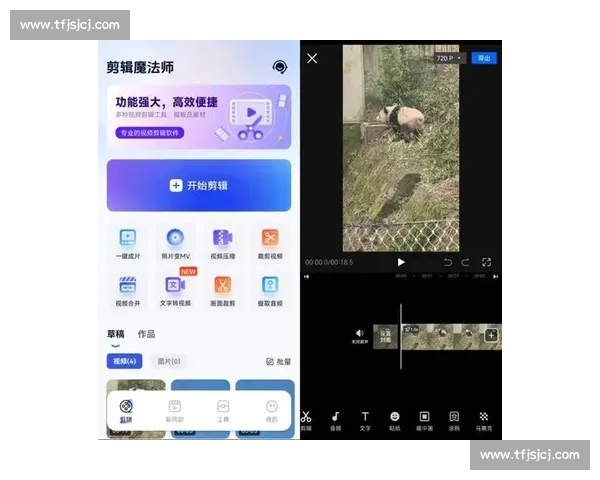The image size is (600, 480).
Task: Go to the 剪辑 bottom navigation tab
Action: coord(126,411)
